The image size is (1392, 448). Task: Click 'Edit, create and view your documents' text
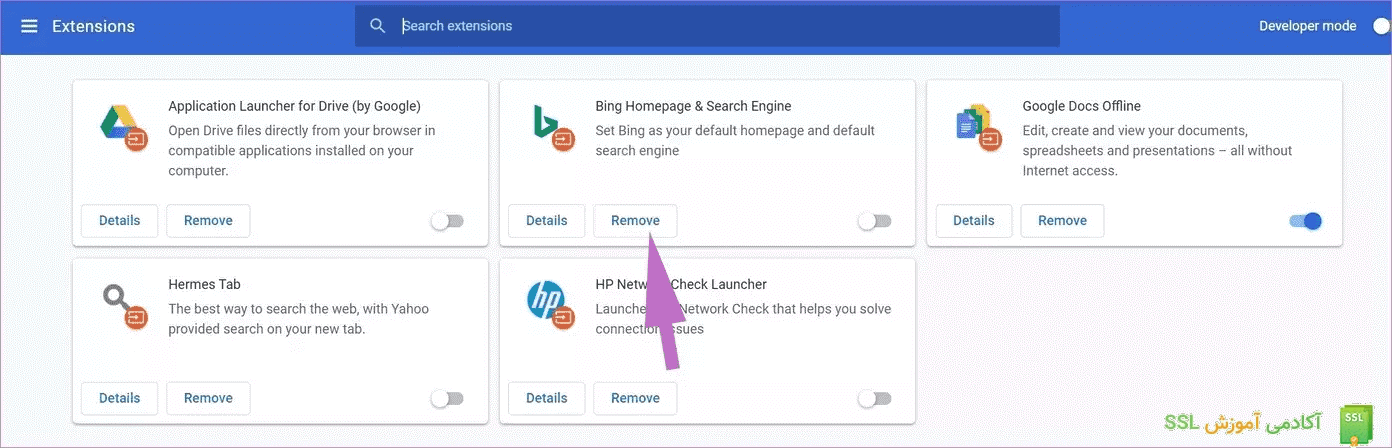point(1157,150)
